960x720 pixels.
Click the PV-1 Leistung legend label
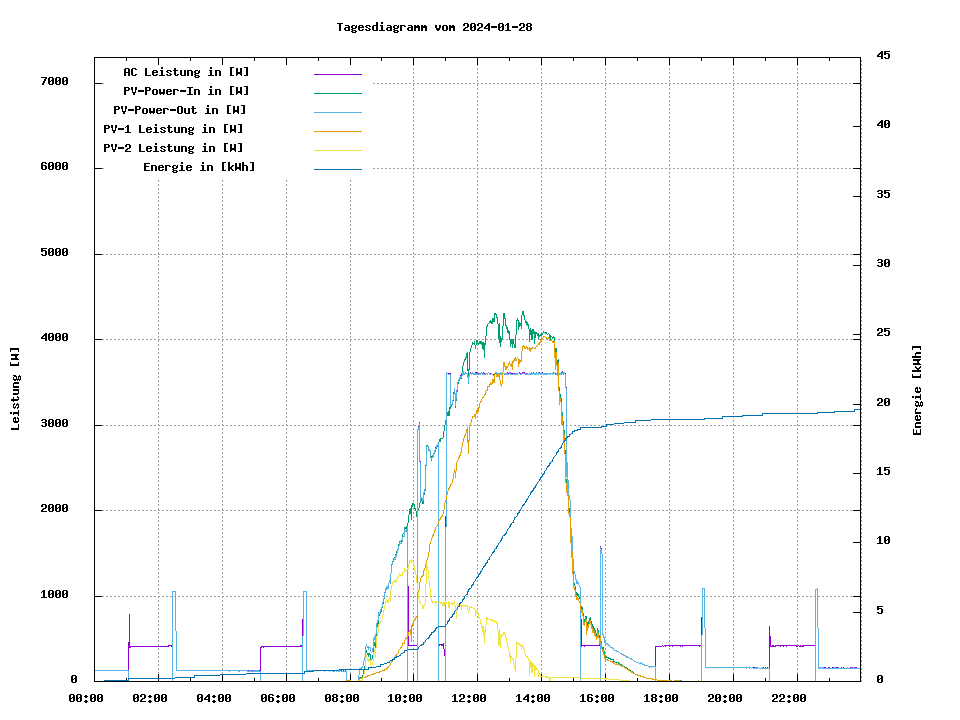point(173,129)
